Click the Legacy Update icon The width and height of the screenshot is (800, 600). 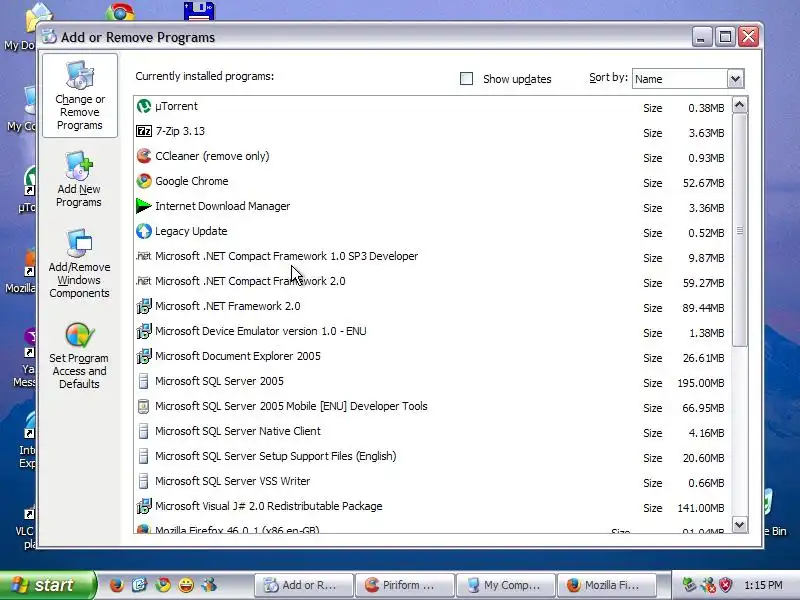[144, 231]
